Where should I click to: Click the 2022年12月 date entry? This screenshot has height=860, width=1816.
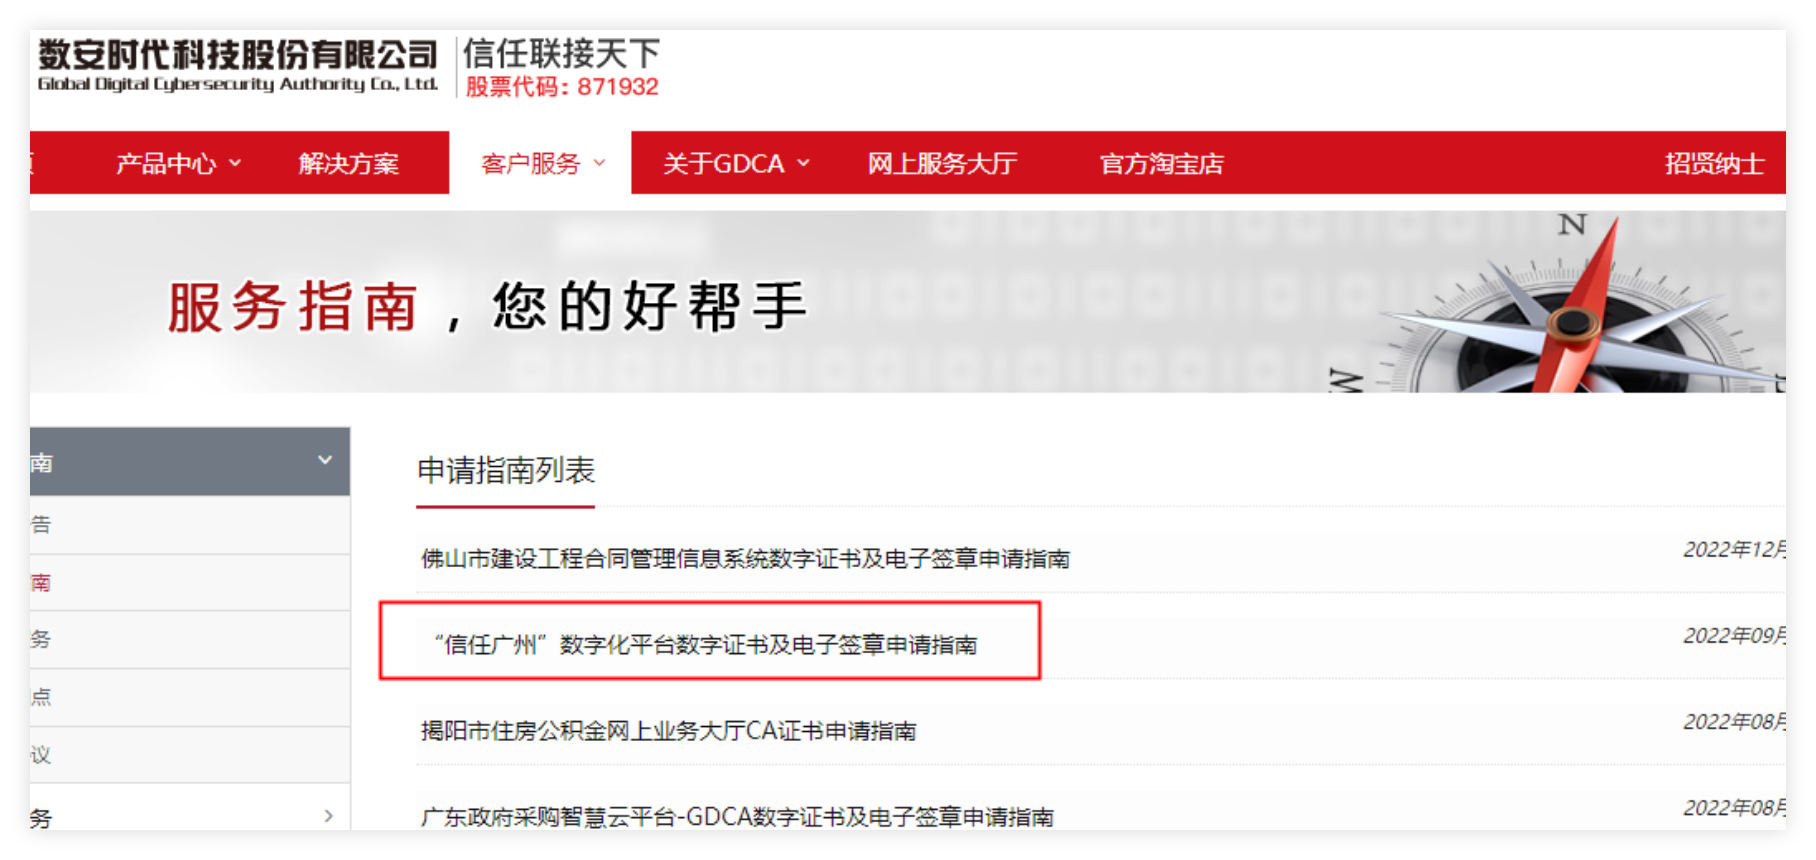click(1734, 550)
